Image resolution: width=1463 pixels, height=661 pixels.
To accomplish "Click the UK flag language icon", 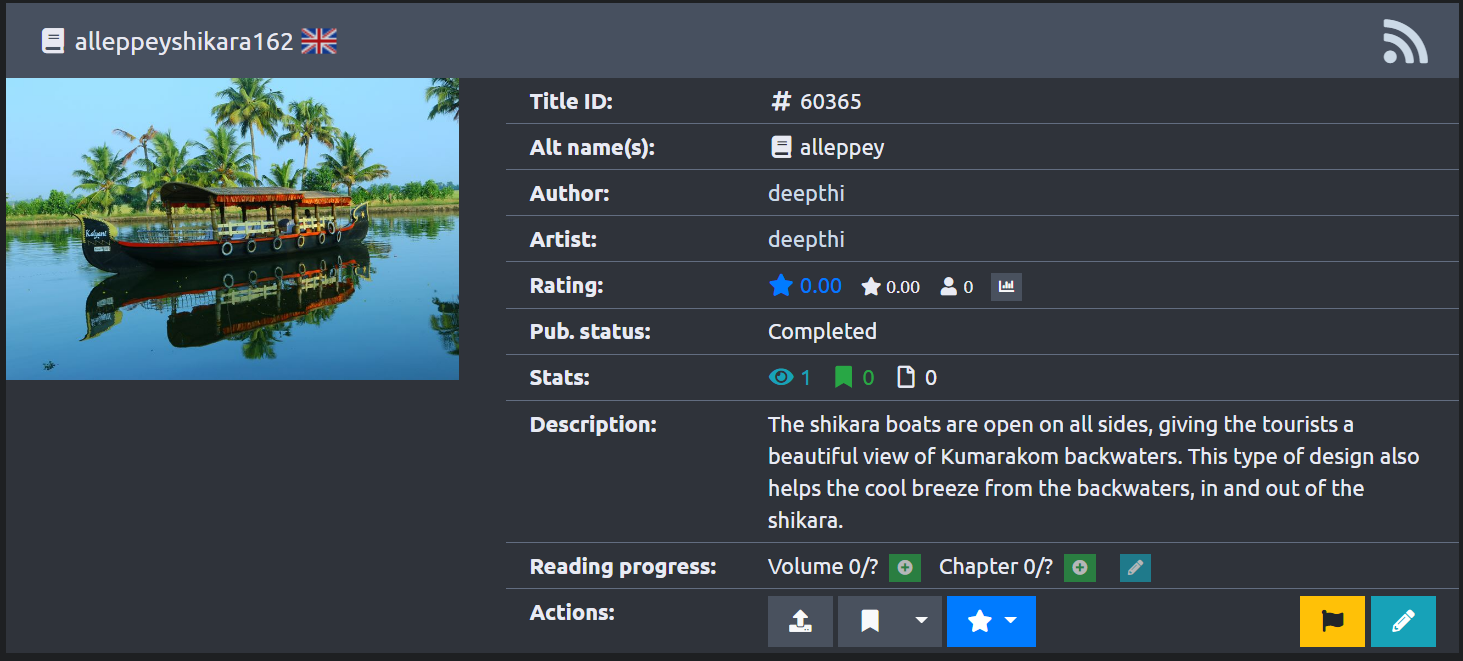I will pos(319,41).
